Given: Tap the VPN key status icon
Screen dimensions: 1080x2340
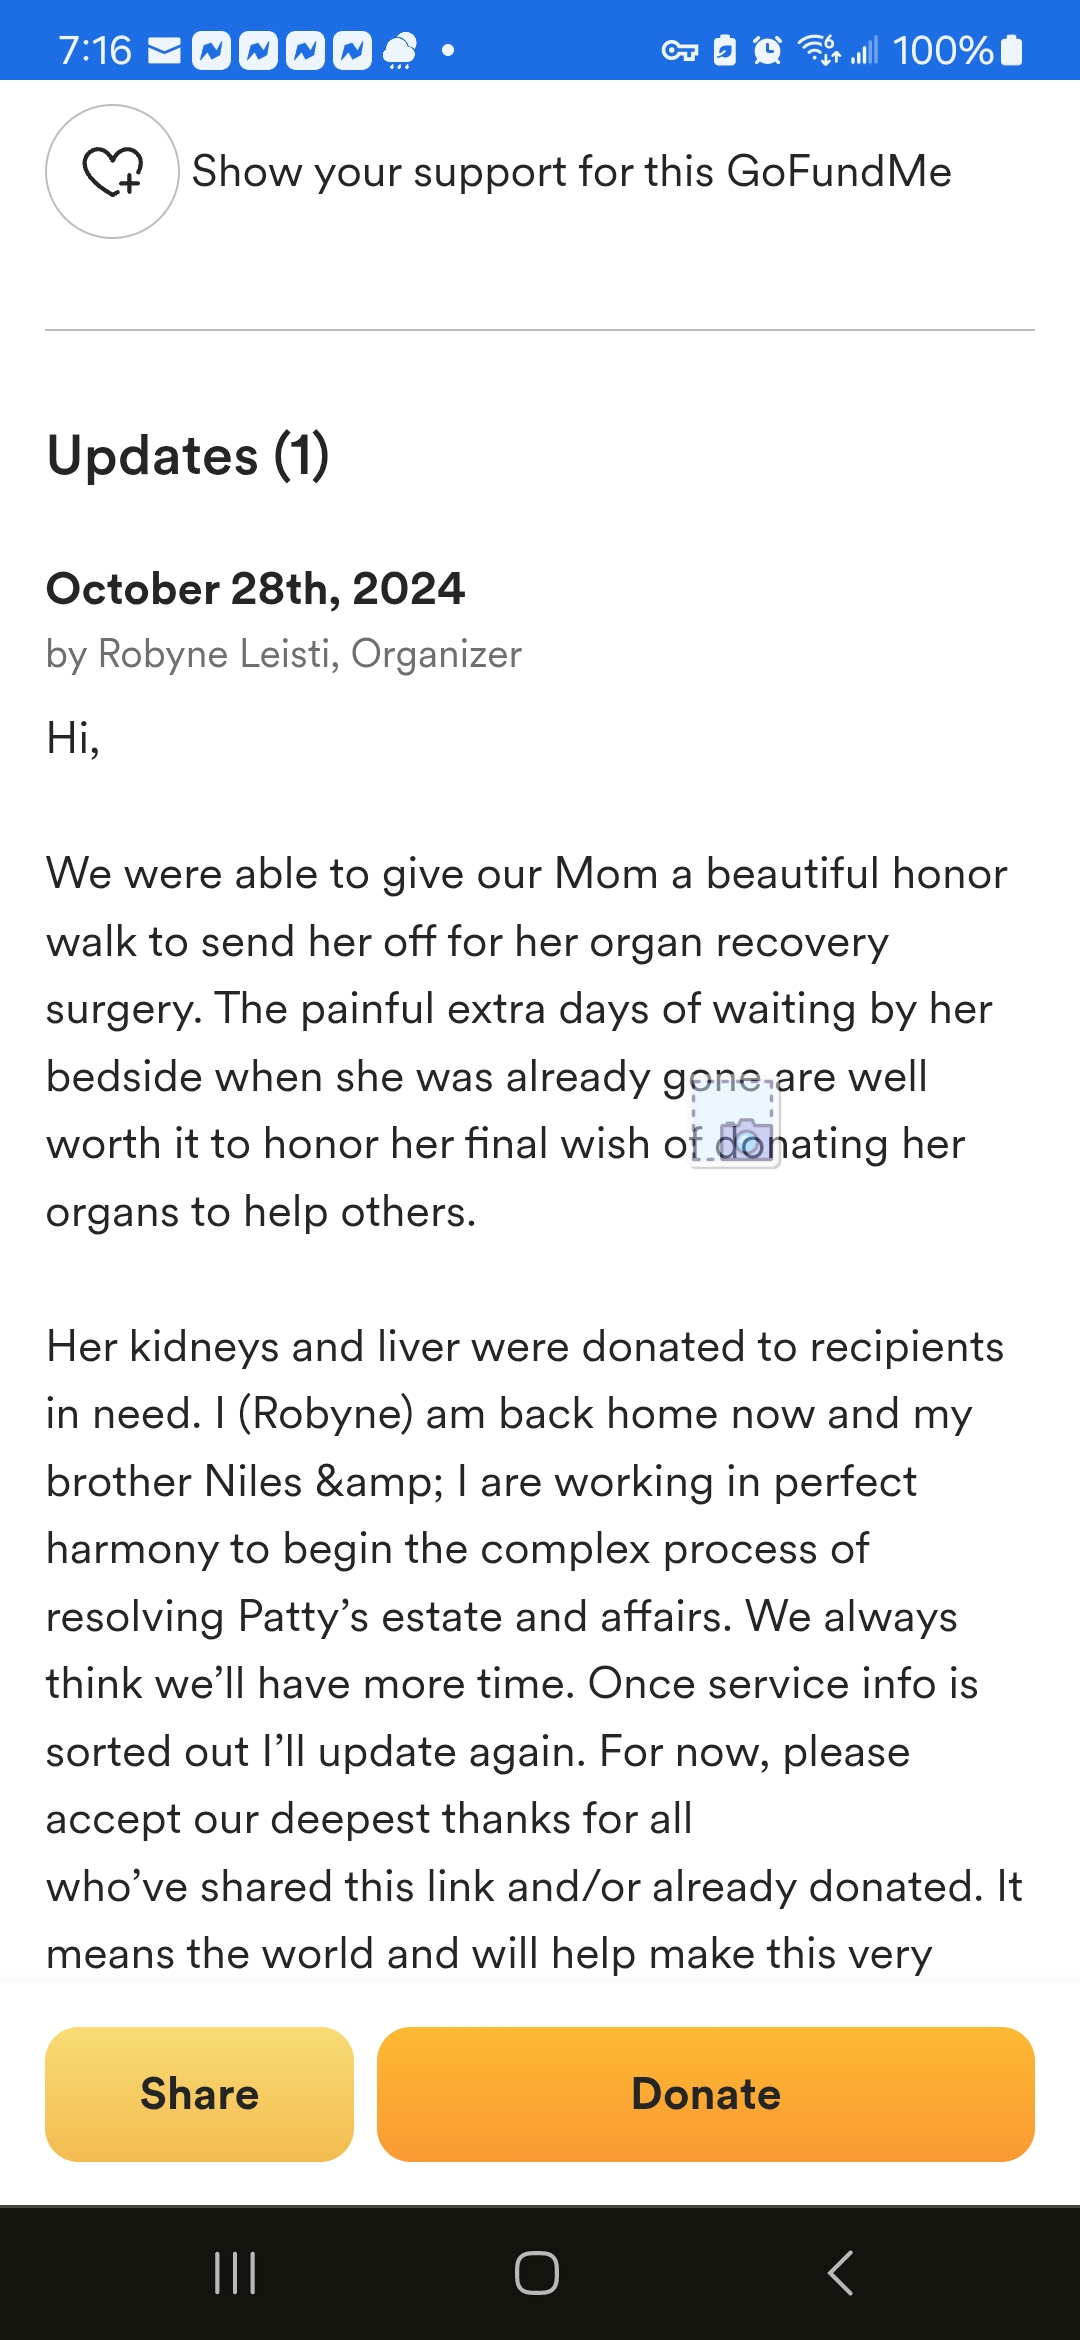Looking at the screenshot, I should point(679,50).
